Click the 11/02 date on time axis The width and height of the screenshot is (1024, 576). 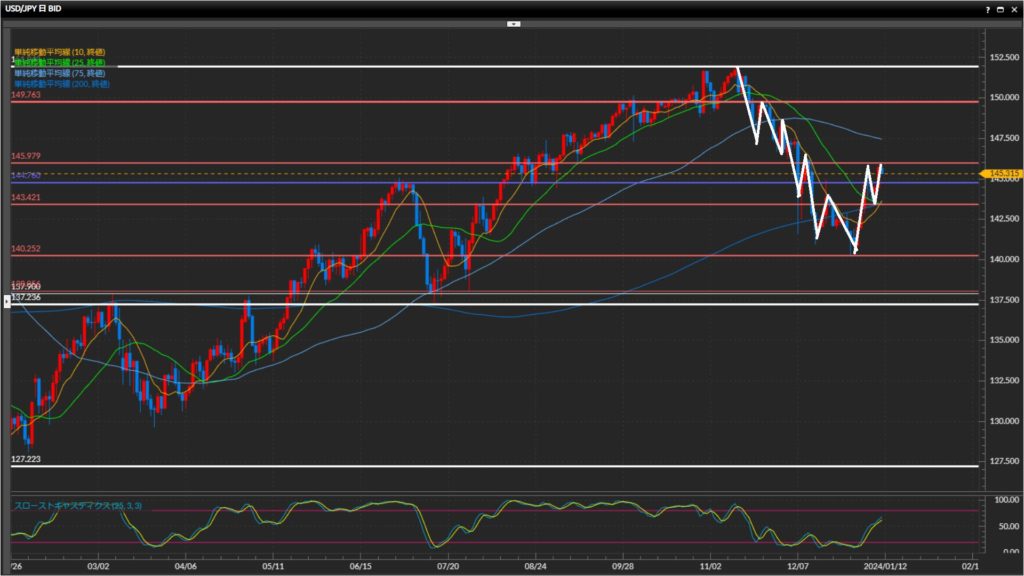tap(709, 565)
